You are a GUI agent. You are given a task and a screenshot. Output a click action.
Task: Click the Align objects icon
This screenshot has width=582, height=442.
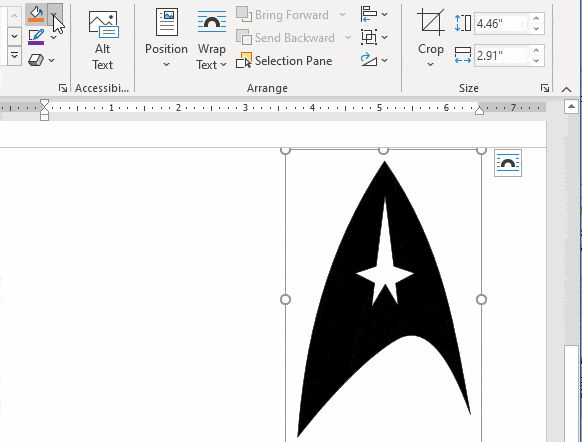(374, 14)
